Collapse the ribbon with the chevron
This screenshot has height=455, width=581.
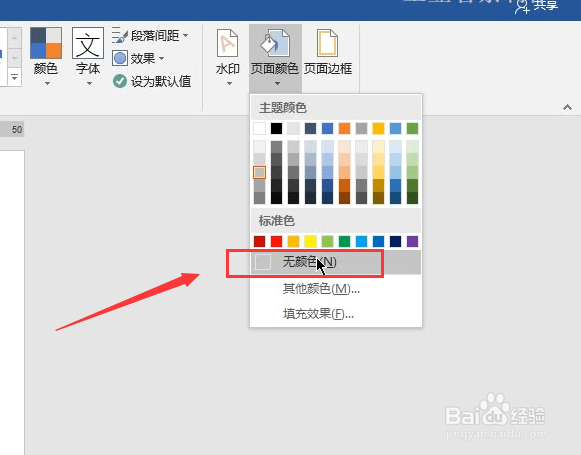[567, 107]
